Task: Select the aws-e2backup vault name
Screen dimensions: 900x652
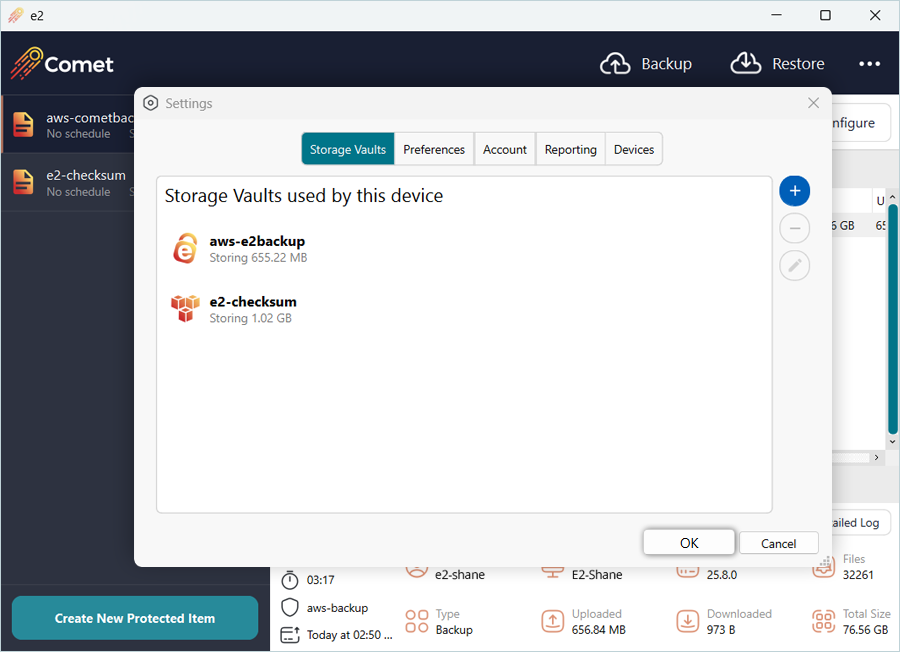Action: click(x=257, y=241)
